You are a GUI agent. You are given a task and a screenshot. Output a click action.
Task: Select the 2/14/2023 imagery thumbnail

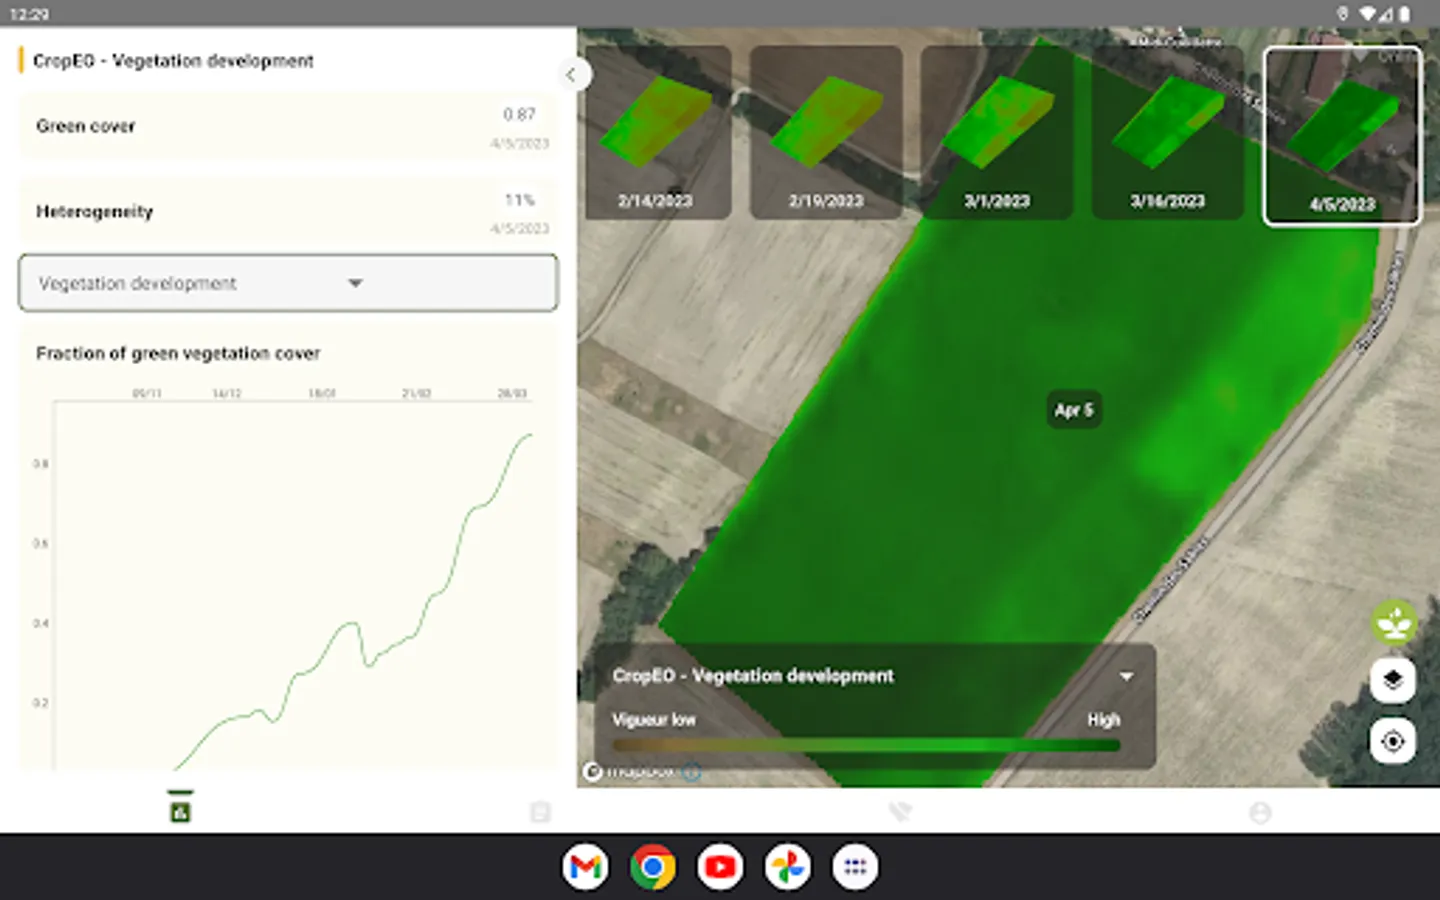656,132
